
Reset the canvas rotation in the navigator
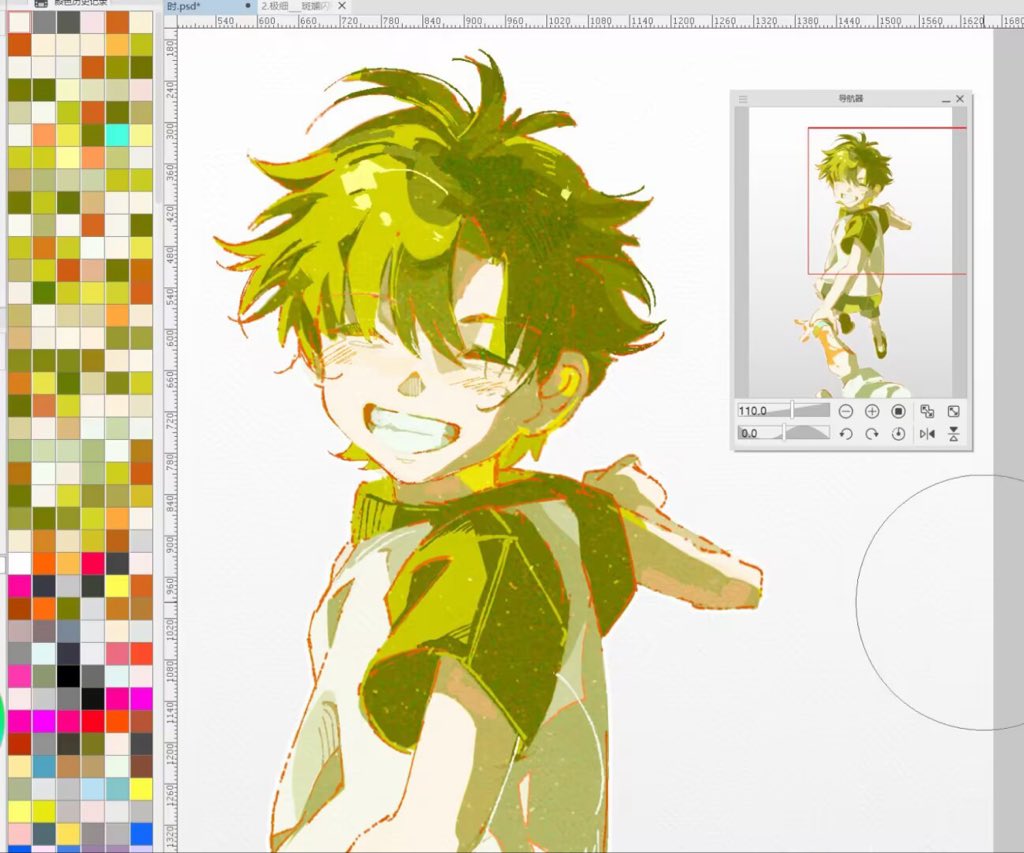point(898,434)
